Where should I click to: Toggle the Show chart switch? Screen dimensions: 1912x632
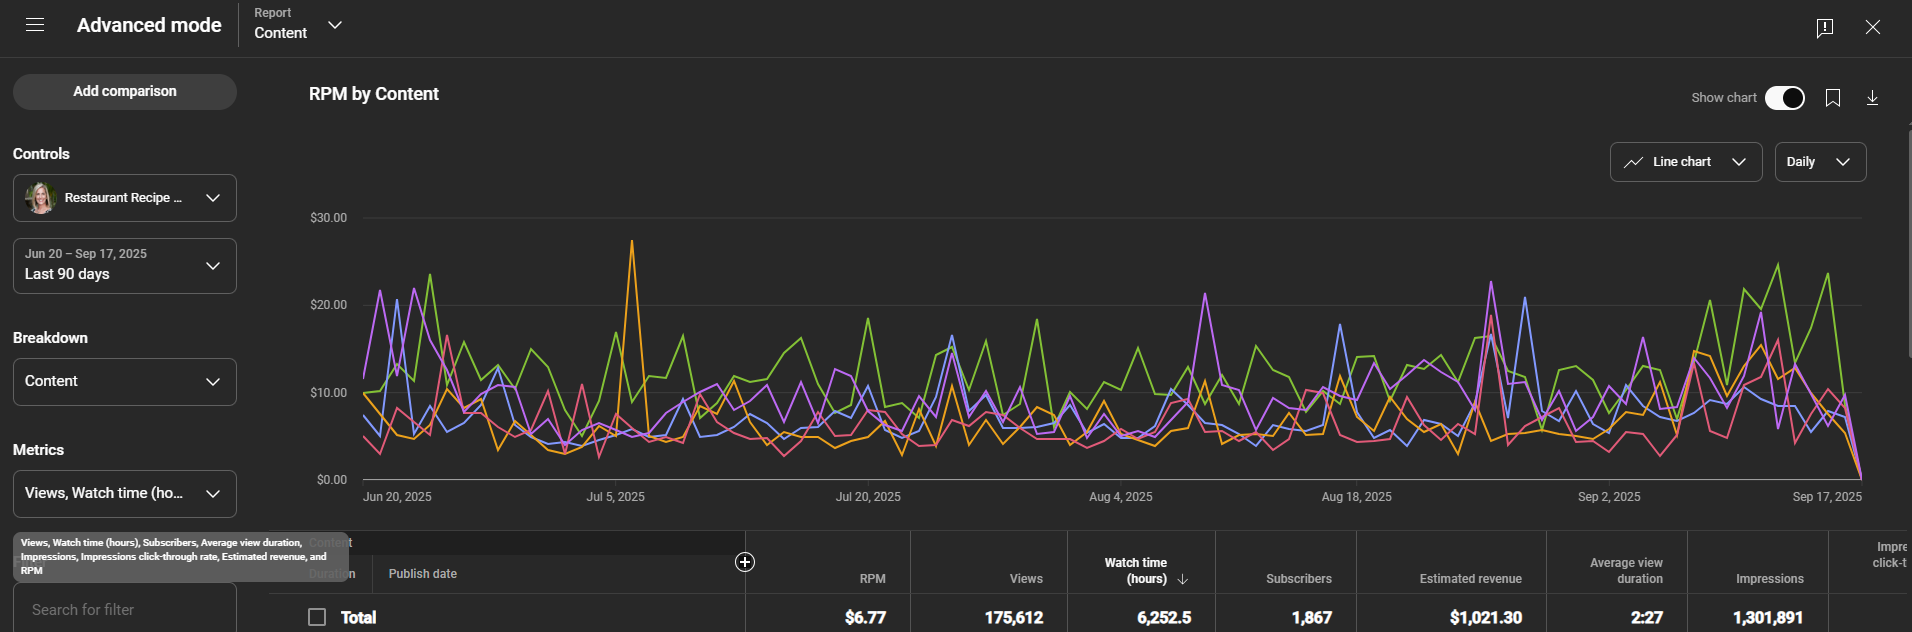pyautogui.click(x=1785, y=98)
